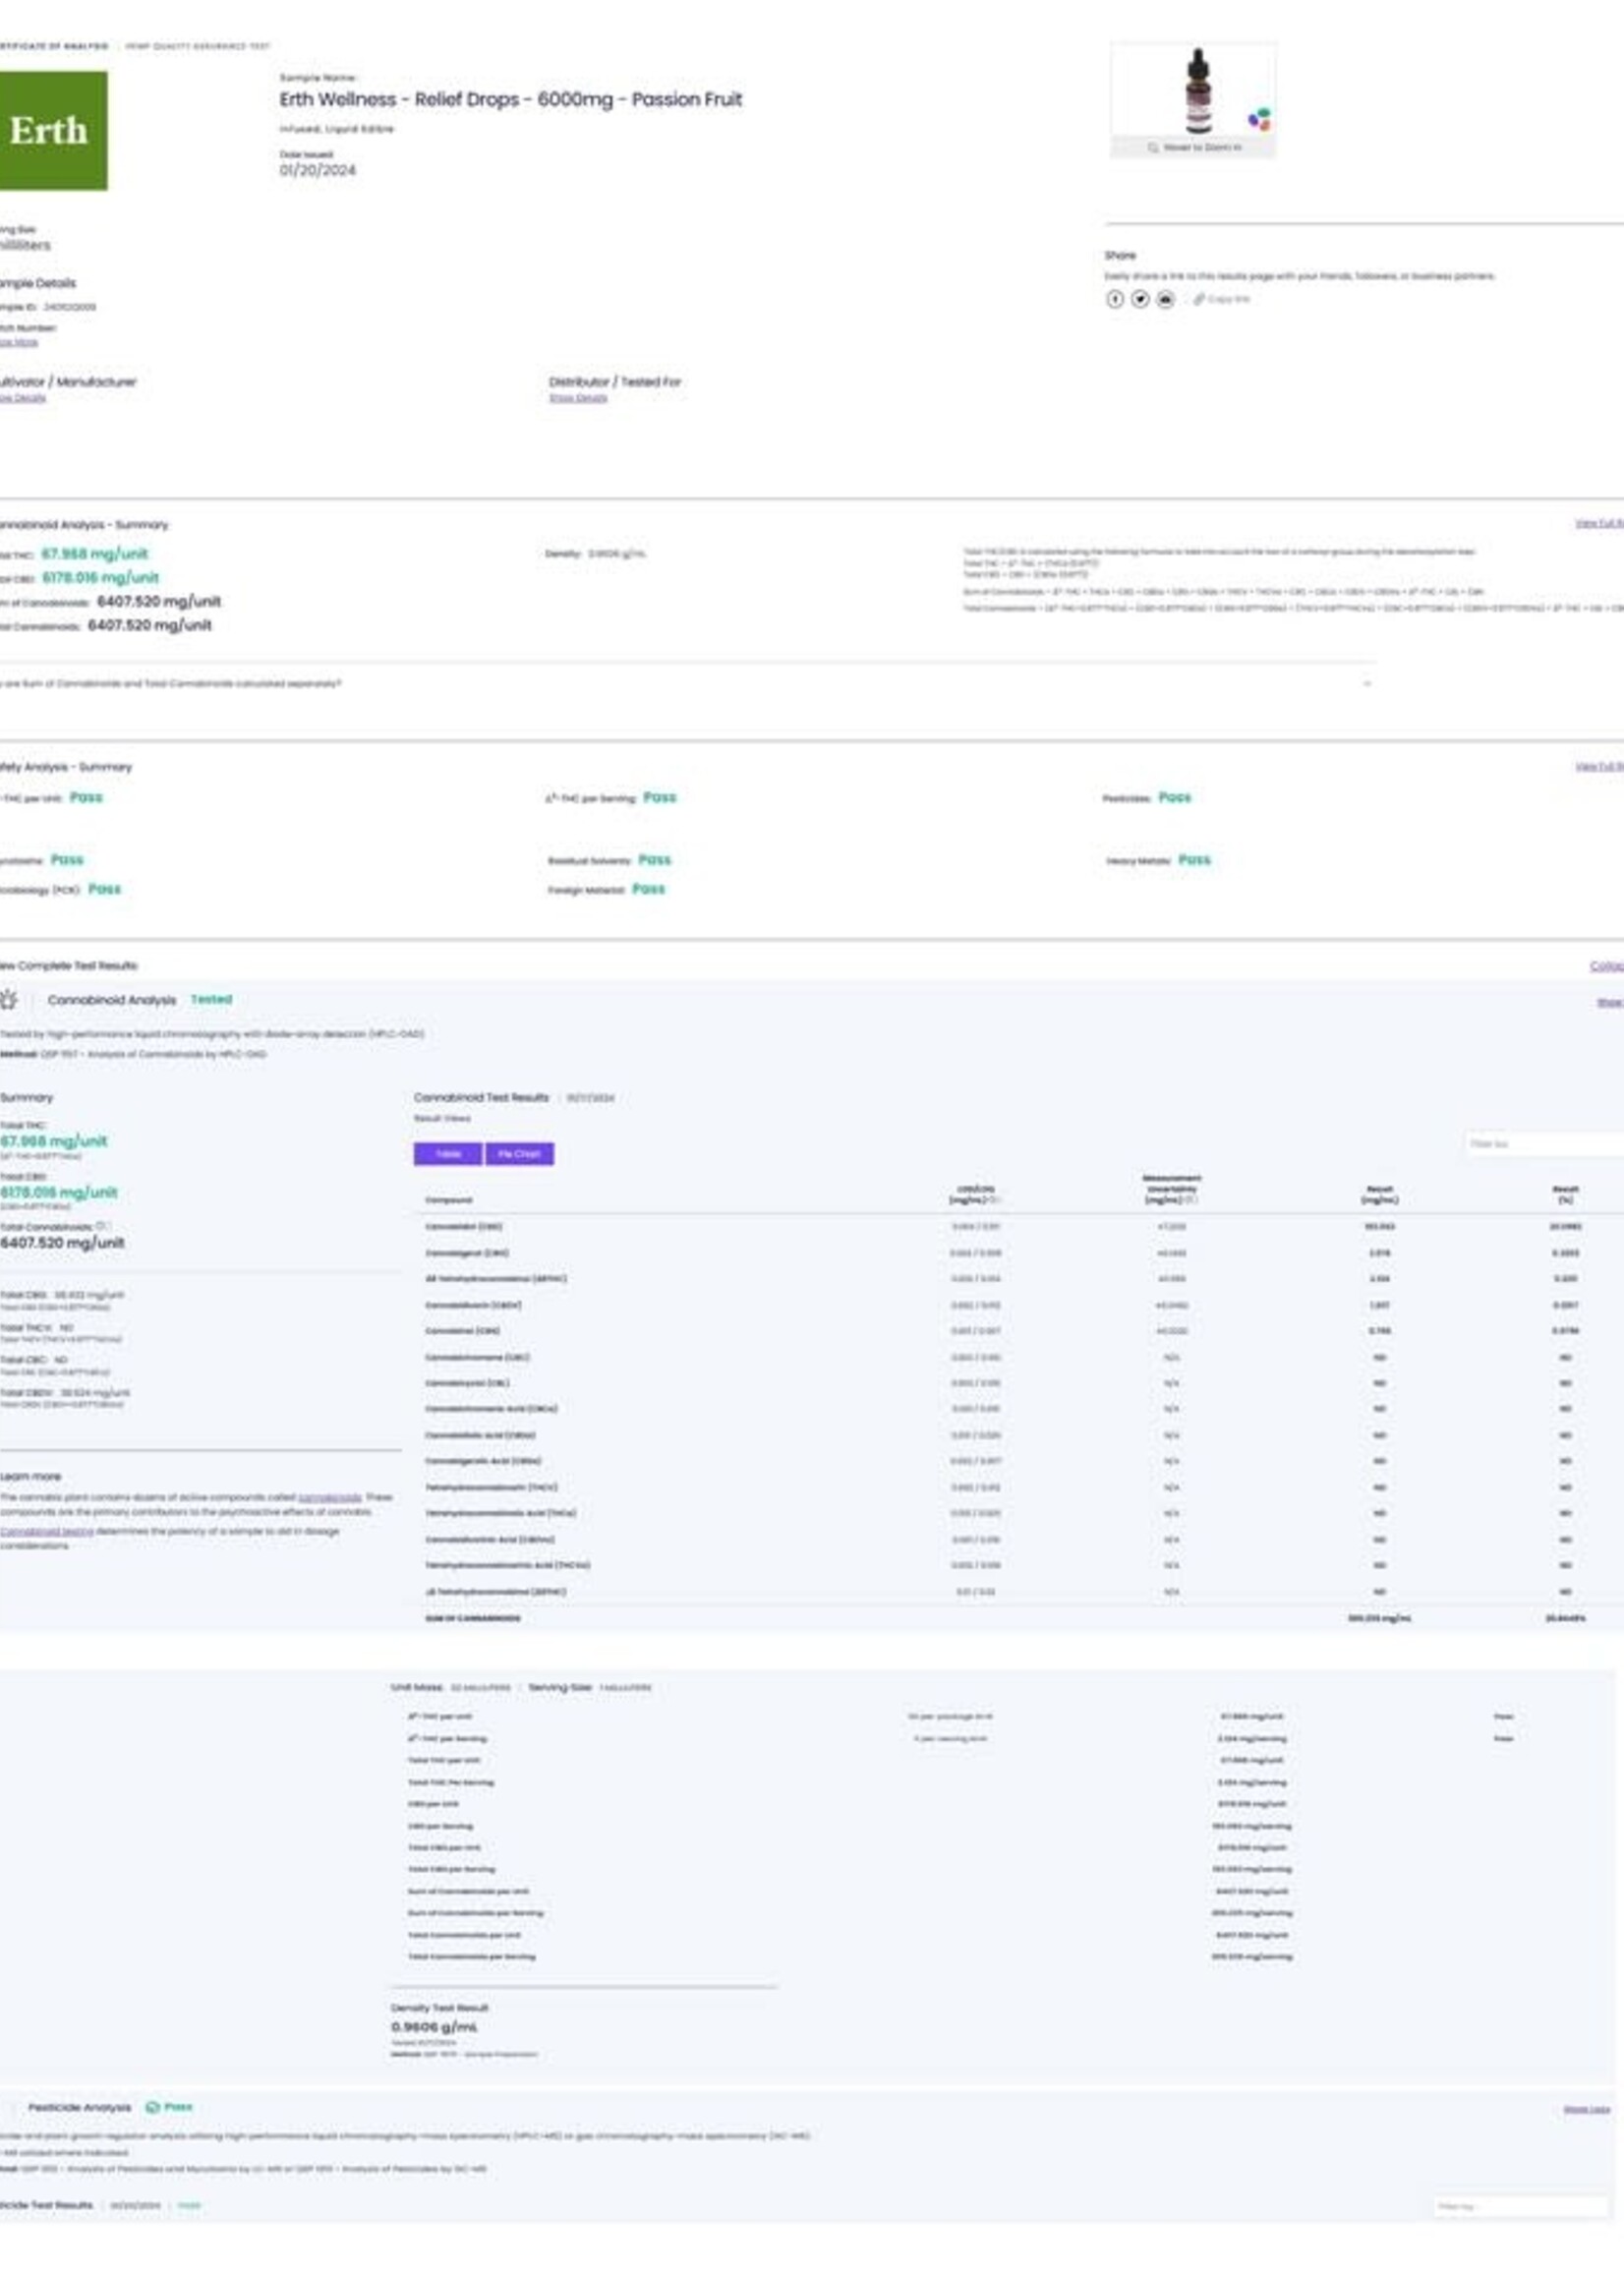1624x2274 pixels.
Task: Click the pesticide results filter input field
Action: [x=1518, y=2205]
